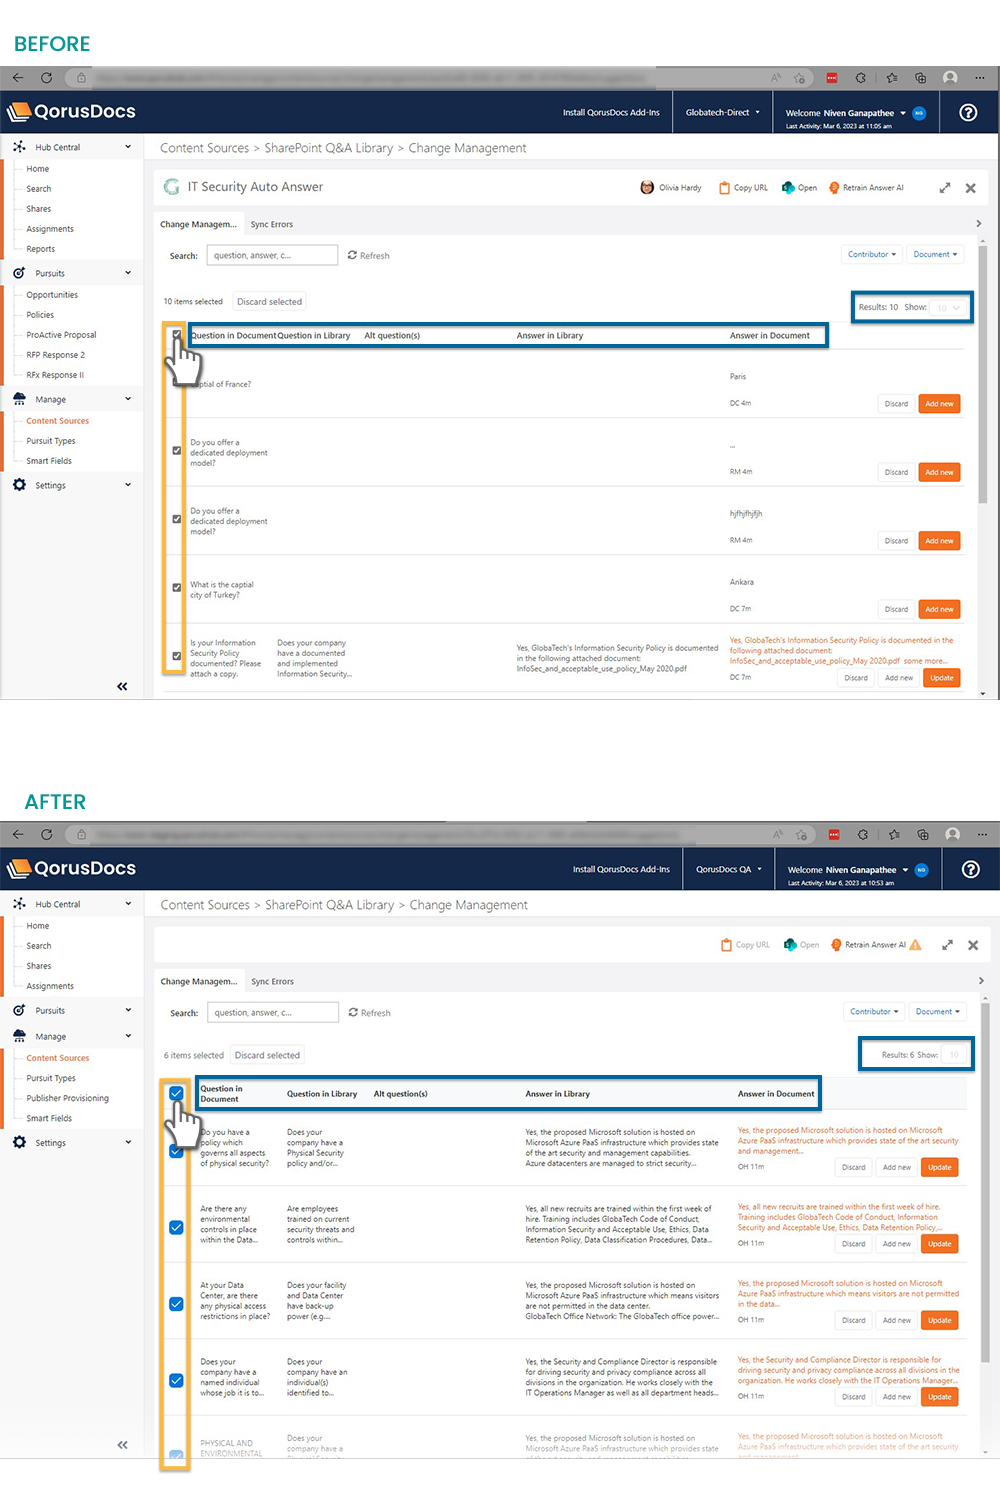The image size is (1000, 1486).
Task: Open the QorusDocs QA dropdown
Action: click(729, 869)
